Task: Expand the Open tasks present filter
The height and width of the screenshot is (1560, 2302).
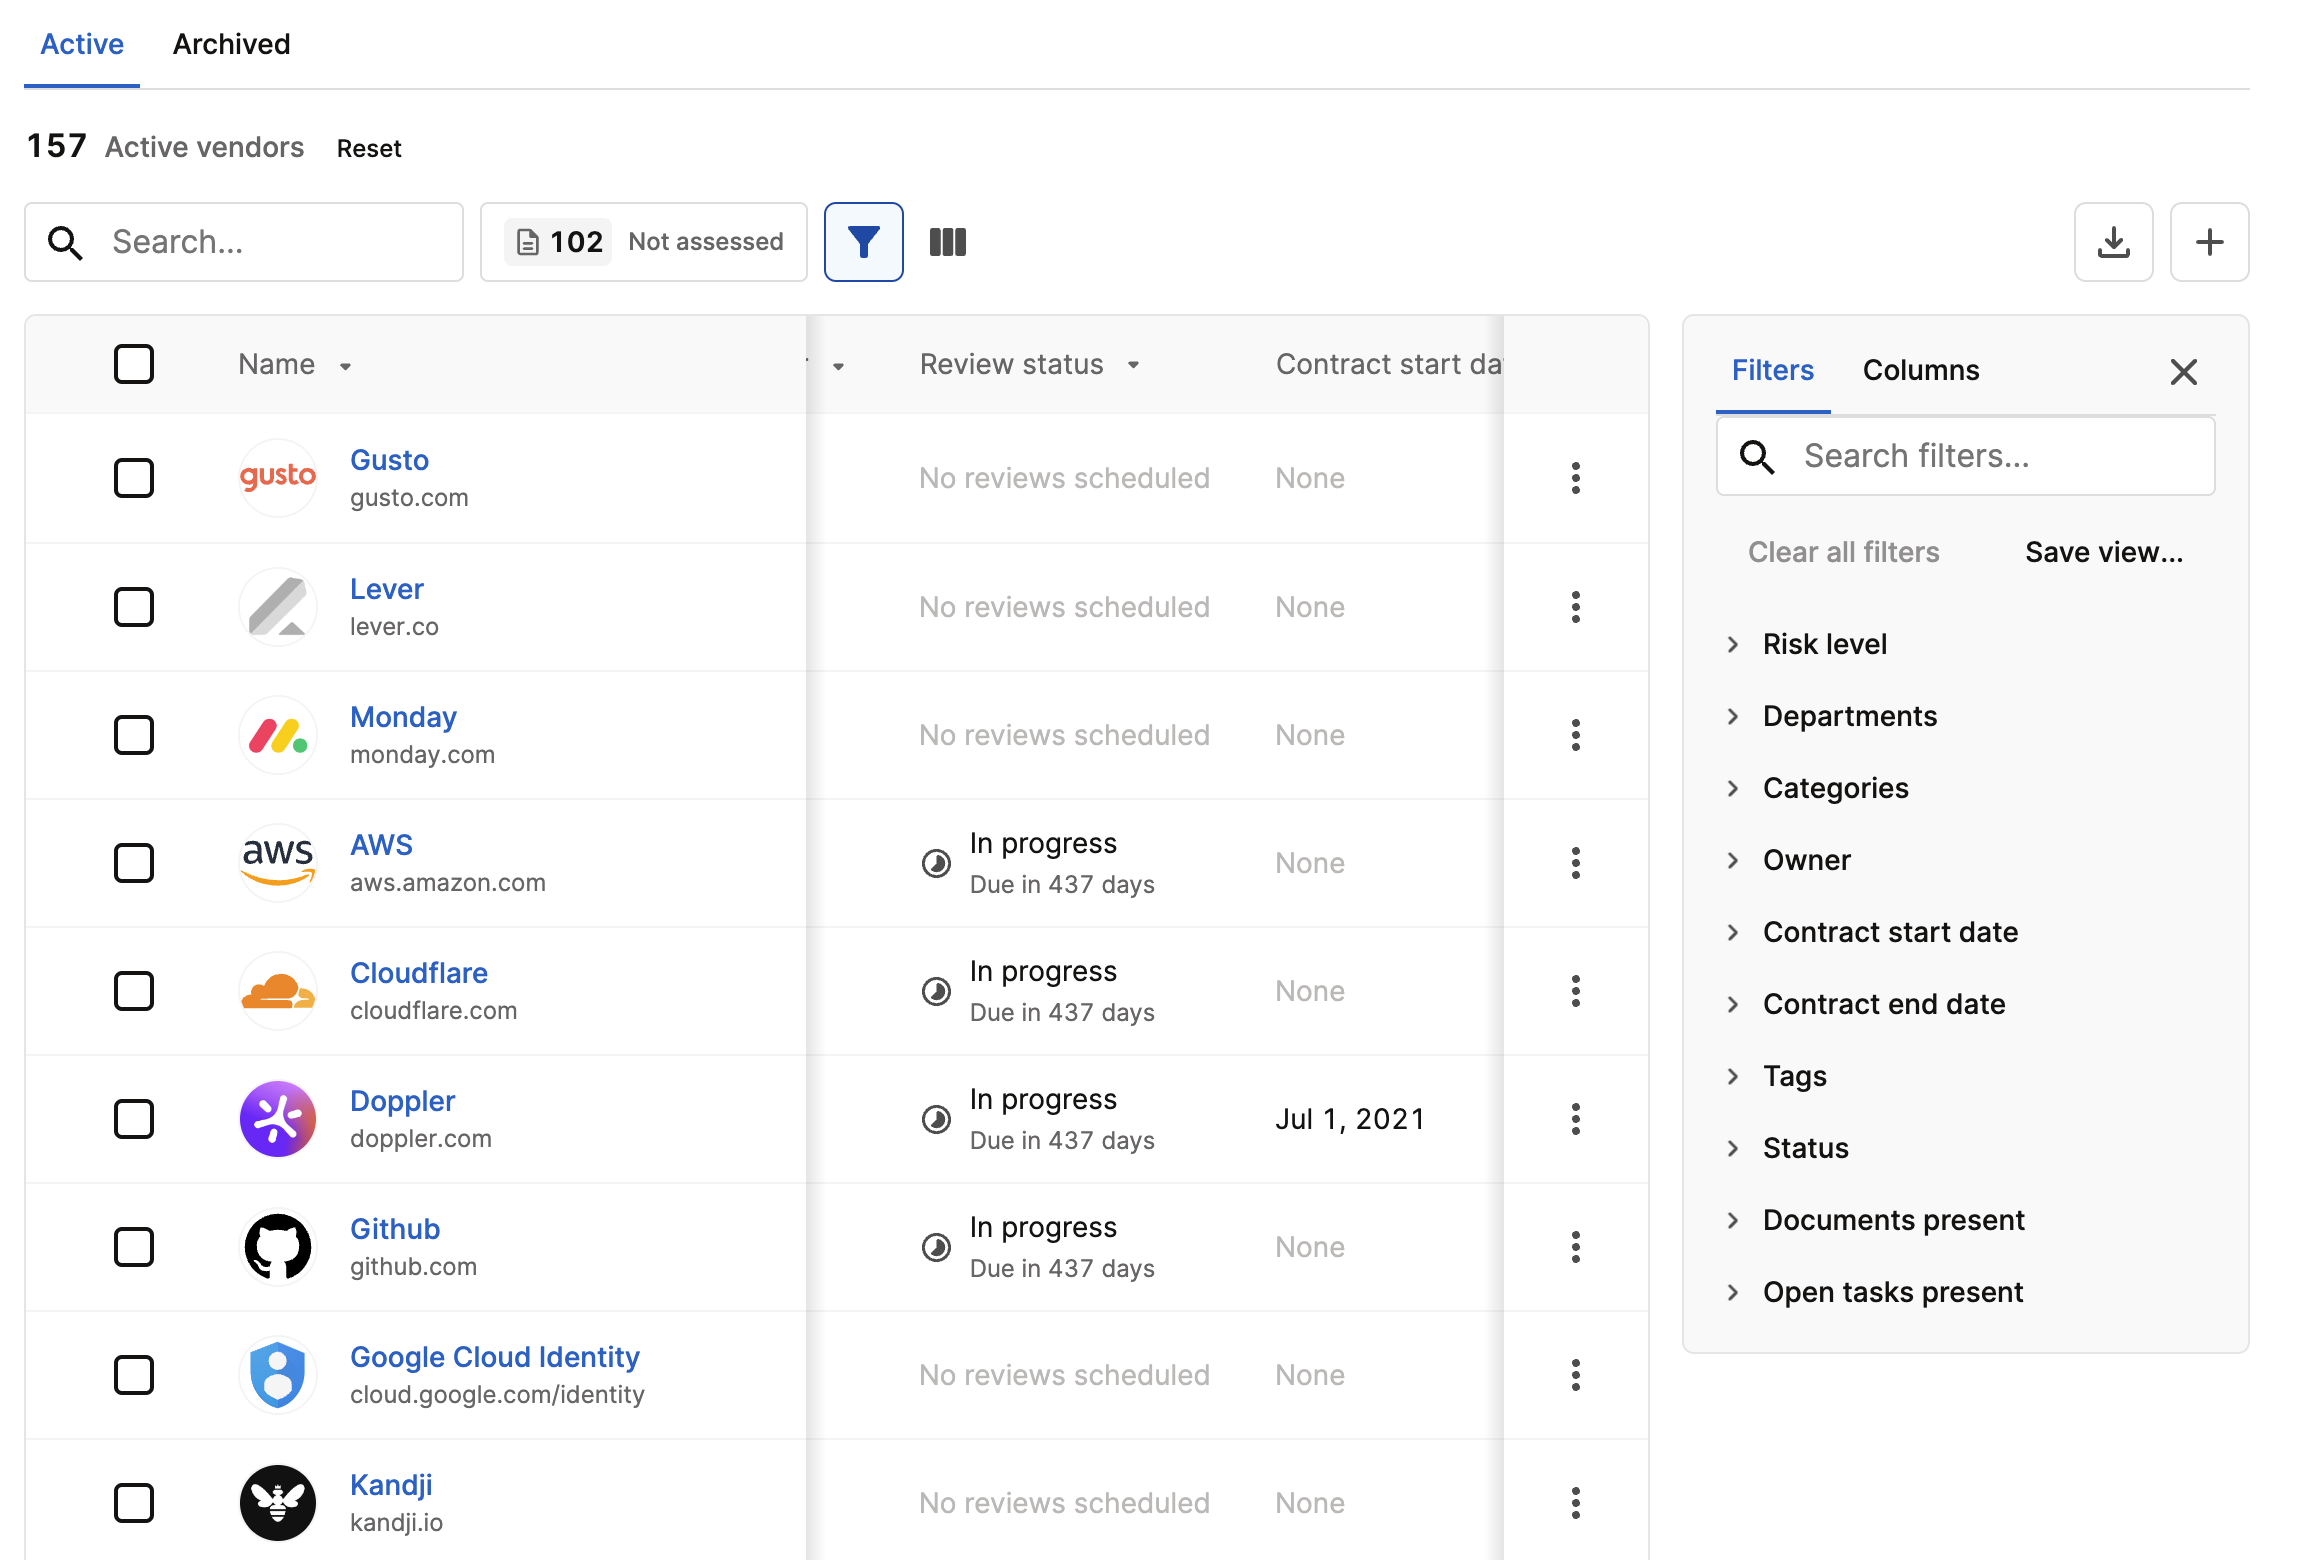Action: [1875, 1292]
